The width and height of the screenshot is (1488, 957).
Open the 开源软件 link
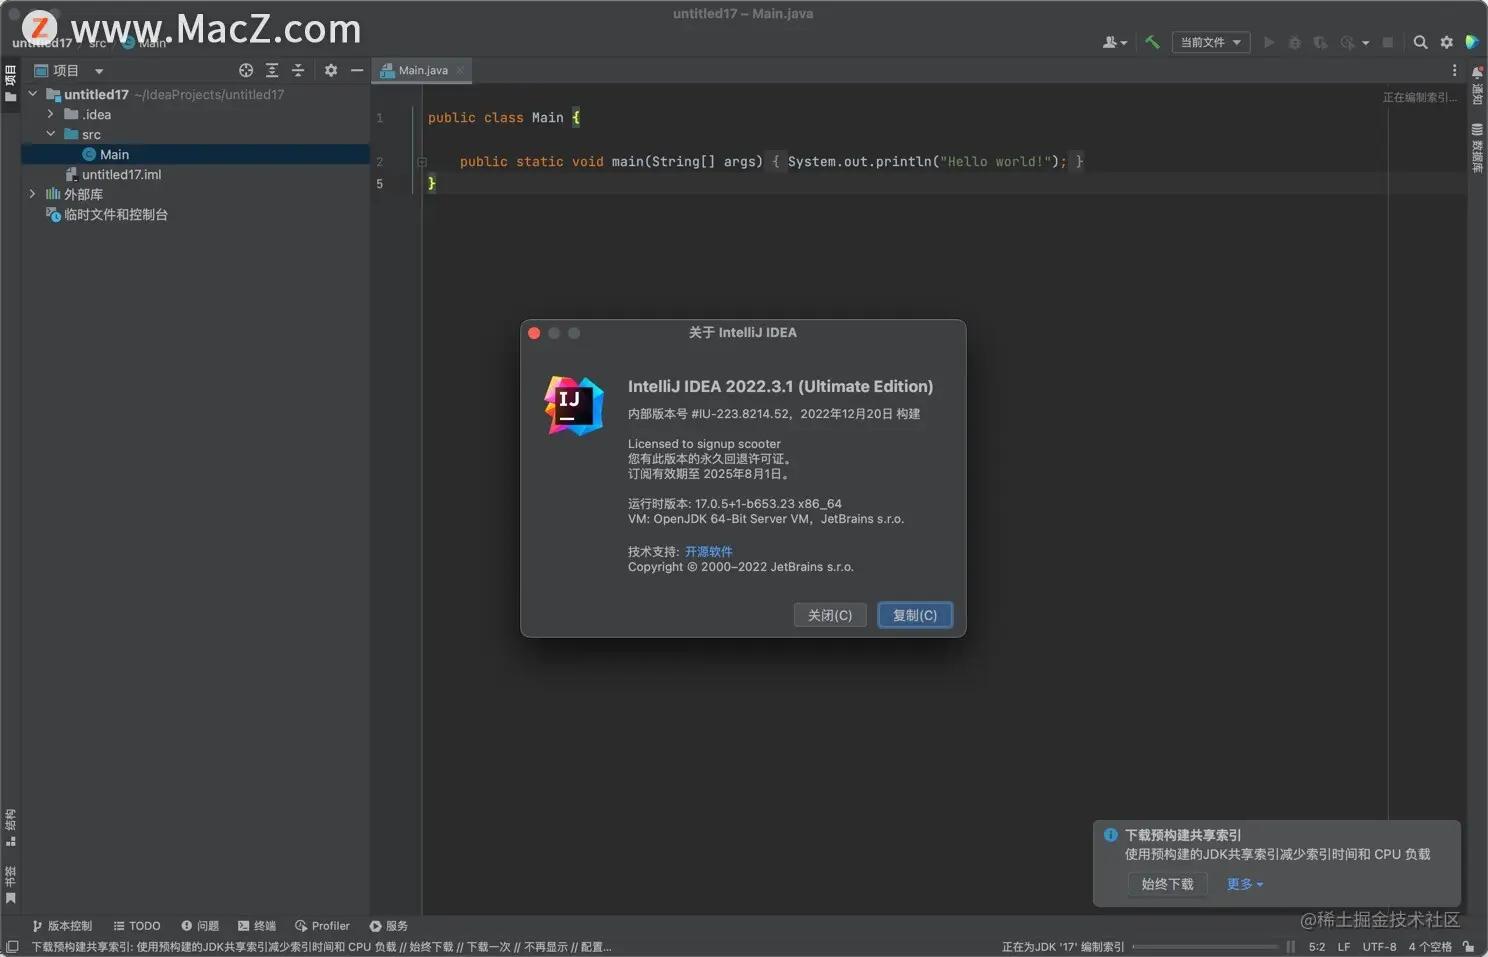[709, 551]
